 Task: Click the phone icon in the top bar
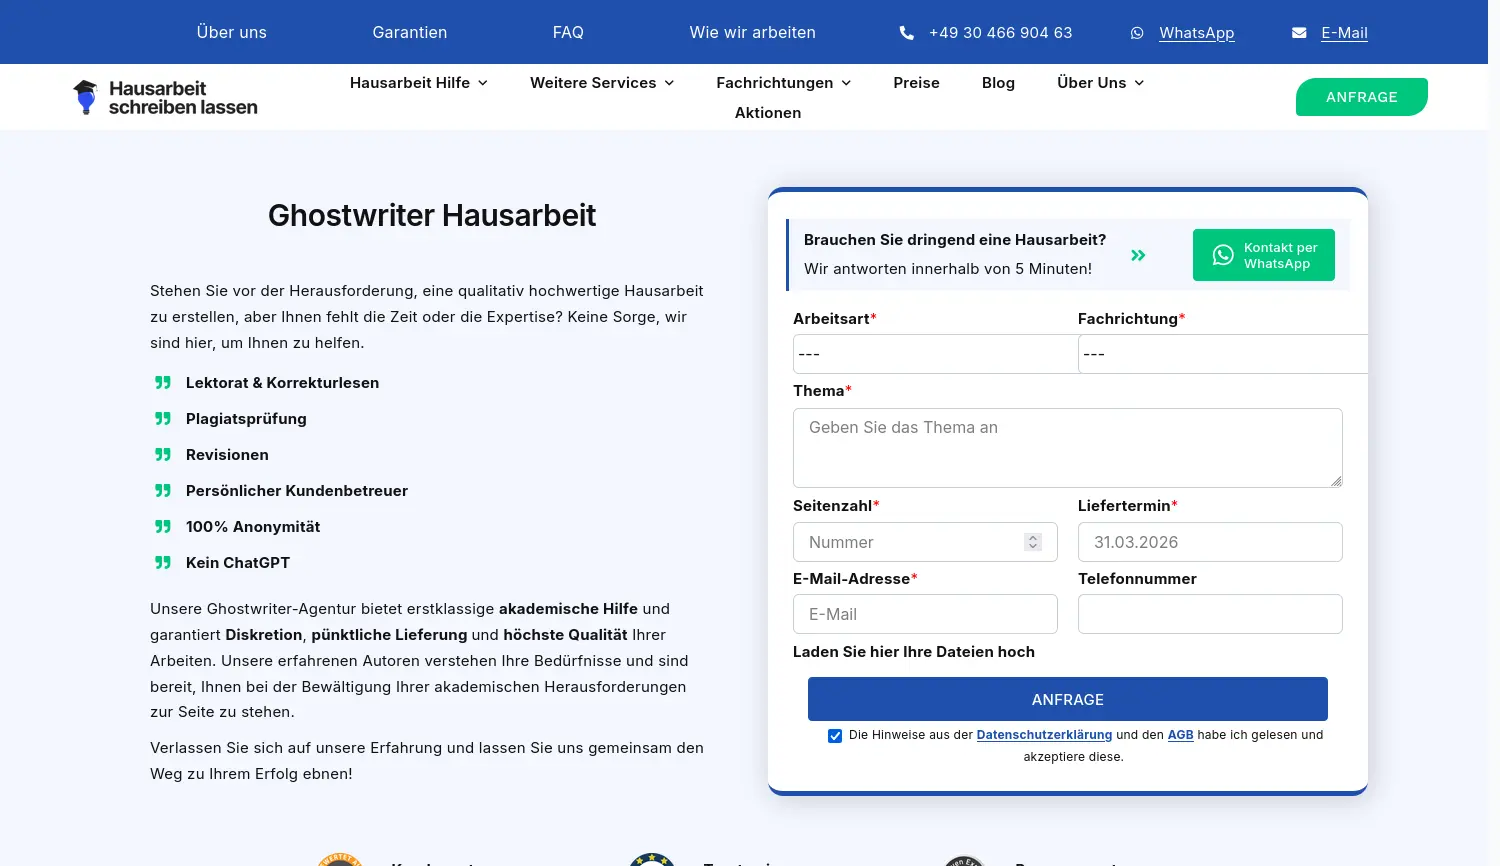click(x=906, y=32)
